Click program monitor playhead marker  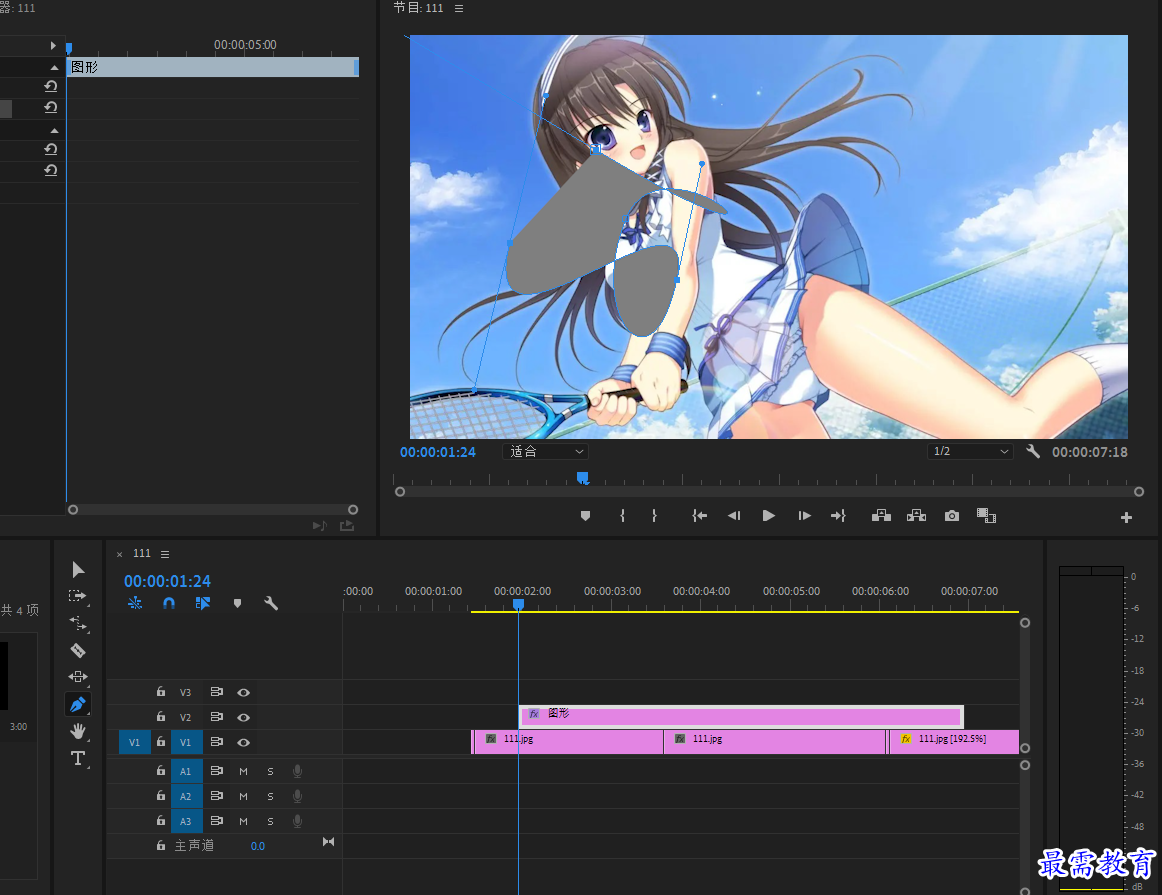582,478
